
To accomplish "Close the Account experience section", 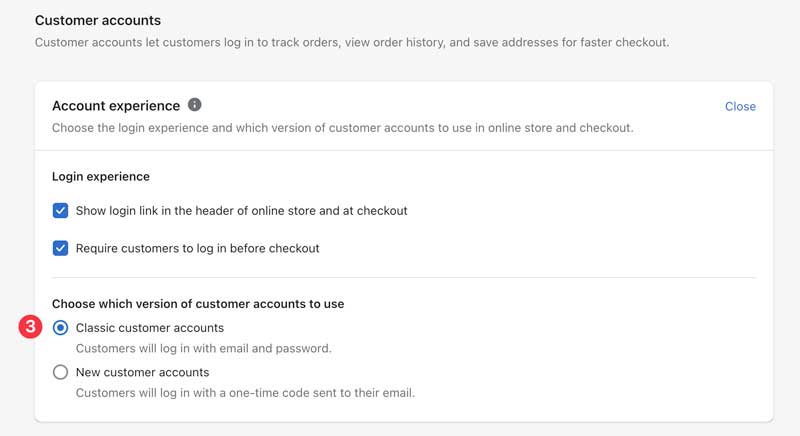I will [740, 106].
